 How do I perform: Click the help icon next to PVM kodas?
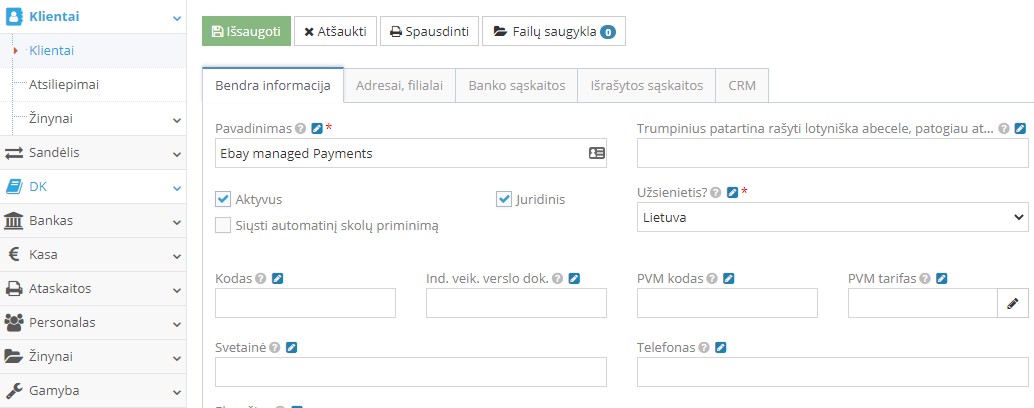point(712,278)
